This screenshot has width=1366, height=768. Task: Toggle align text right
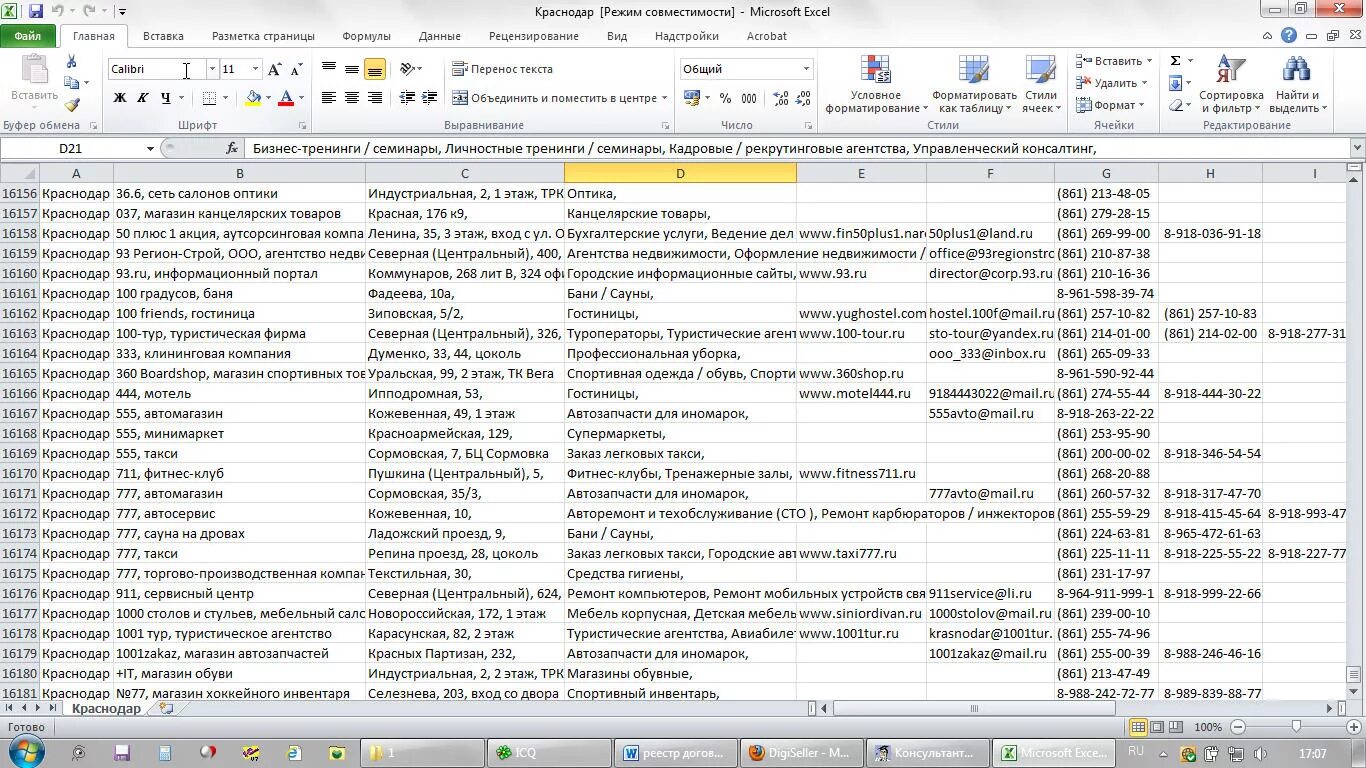tap(375, 98)
